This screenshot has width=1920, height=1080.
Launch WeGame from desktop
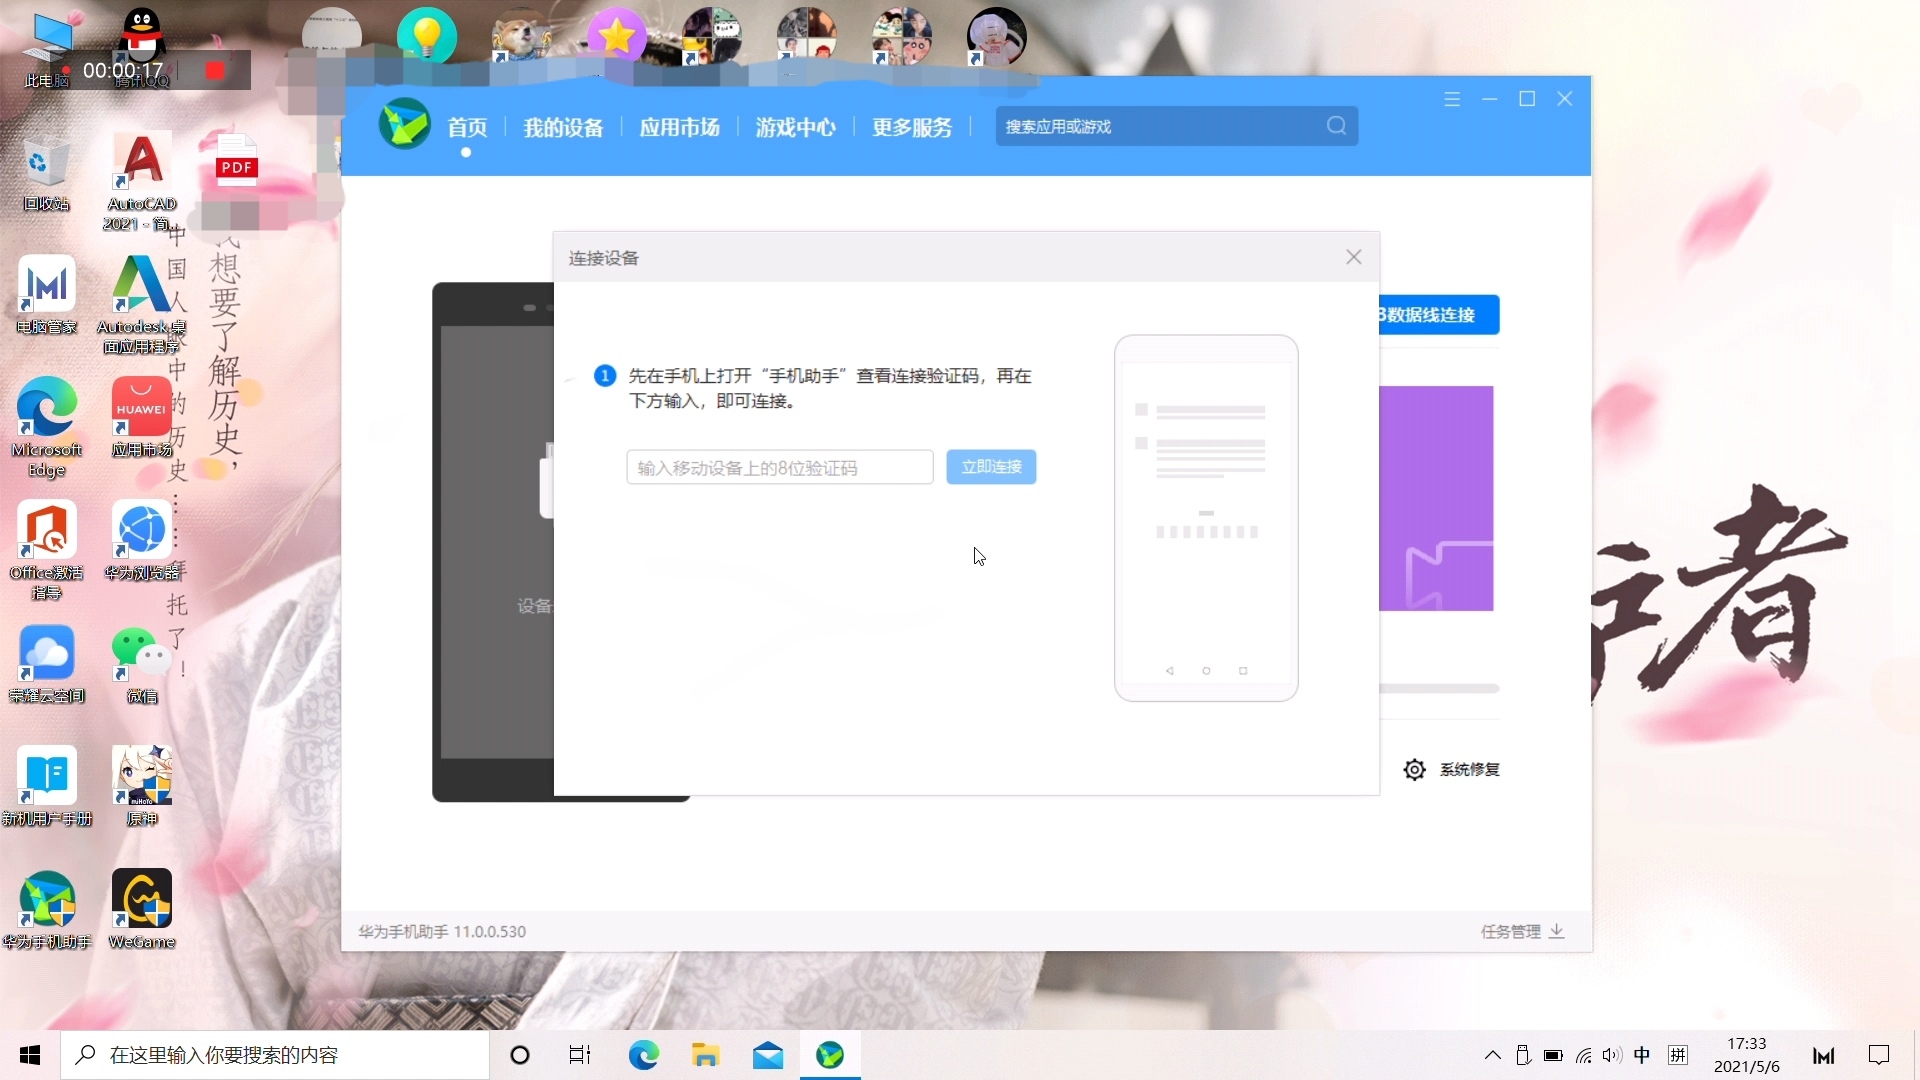pos(142,910)
